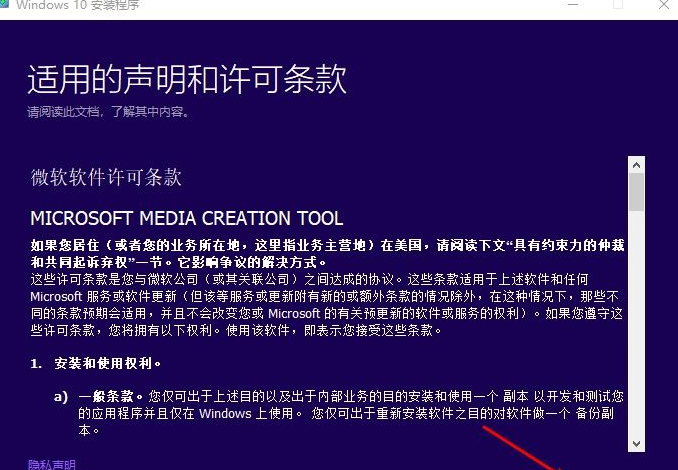678x470 pixels.
Task: Click the license scrollbar down arrow
Action: pyautogui.click(x=636, y=444)
